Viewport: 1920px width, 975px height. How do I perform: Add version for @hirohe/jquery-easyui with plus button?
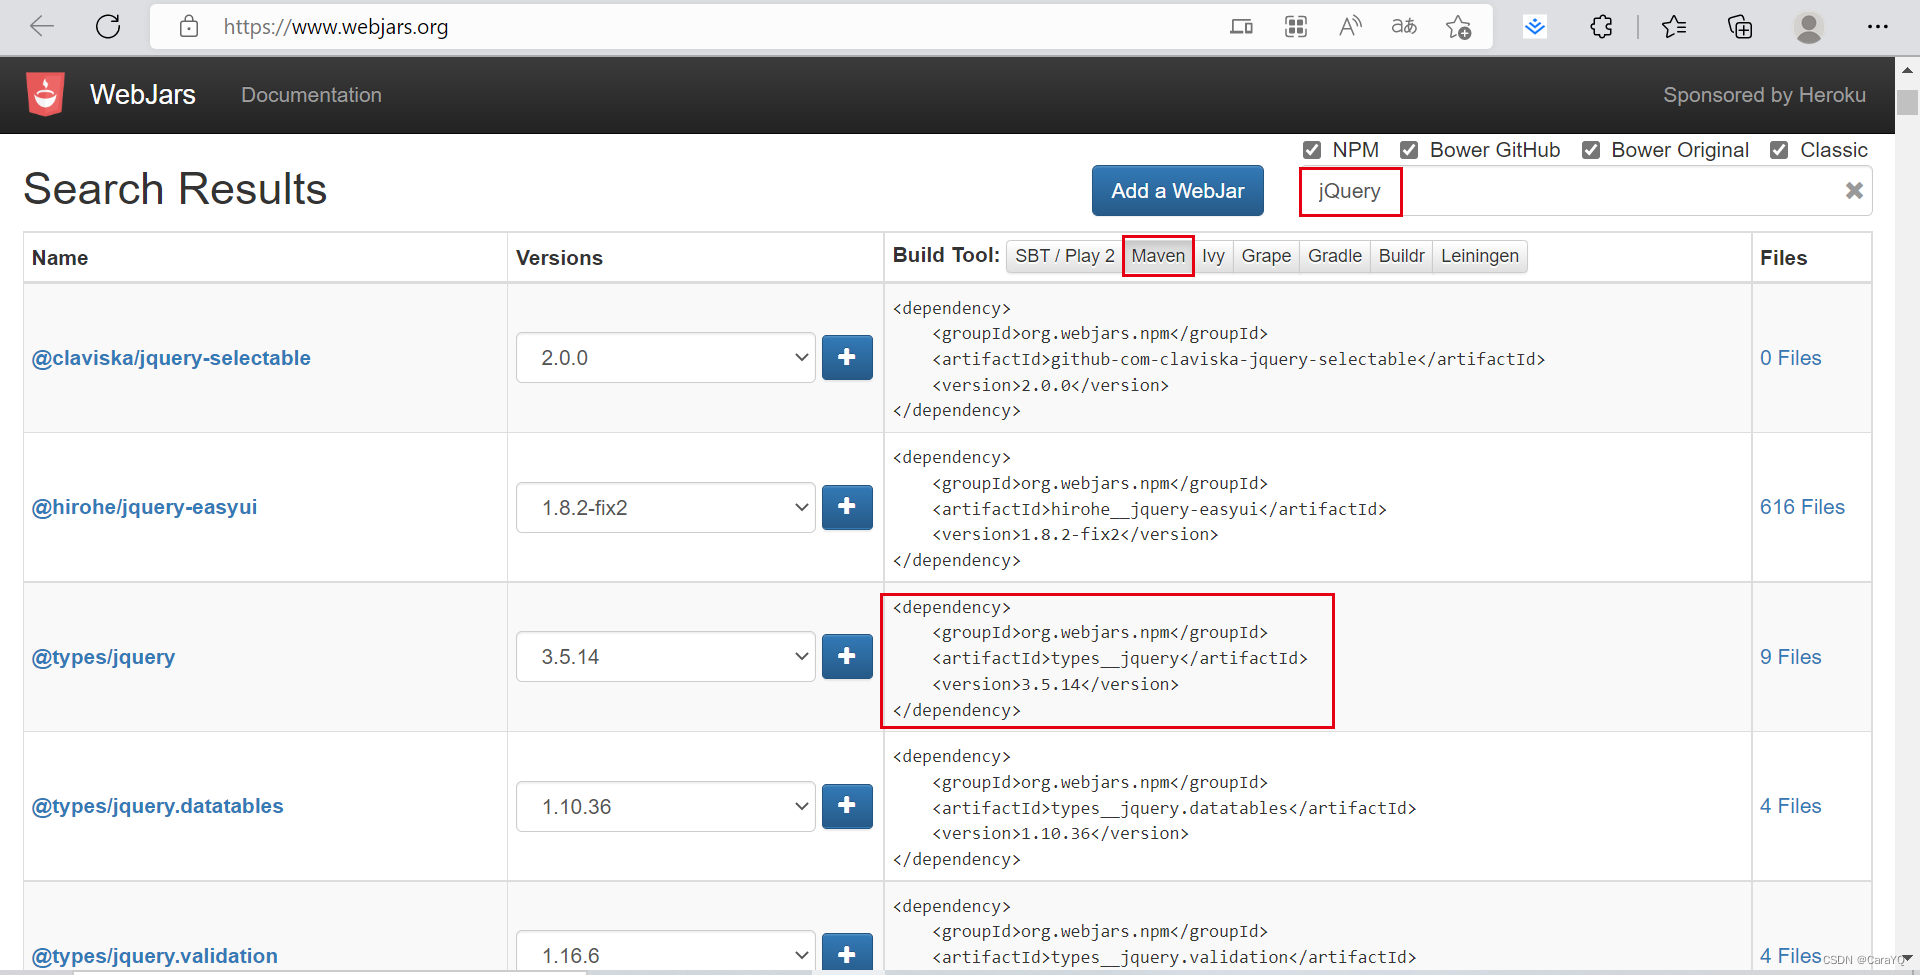pos(847,507)
